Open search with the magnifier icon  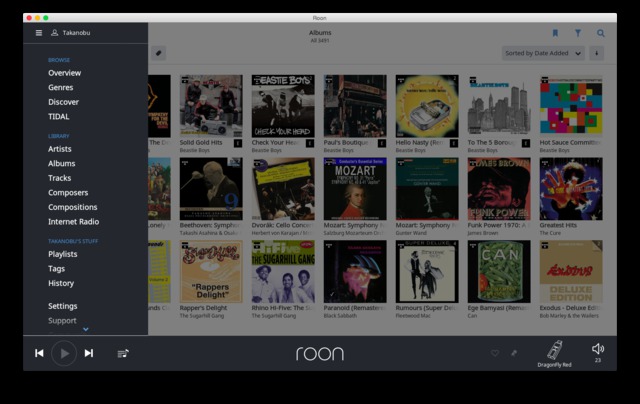pos(600,33)
